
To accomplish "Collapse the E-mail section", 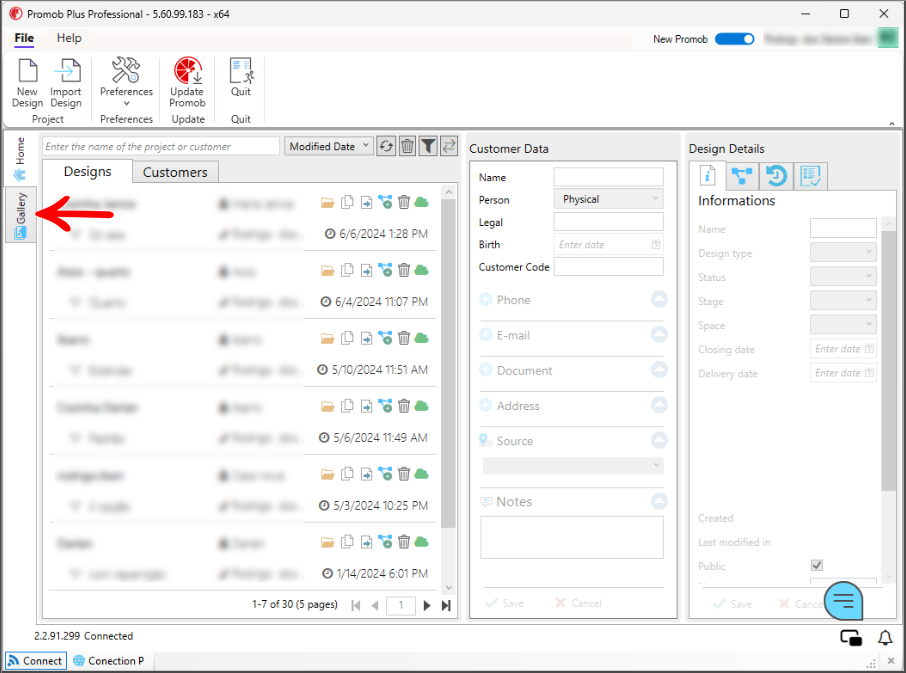I will pos(659,334).
